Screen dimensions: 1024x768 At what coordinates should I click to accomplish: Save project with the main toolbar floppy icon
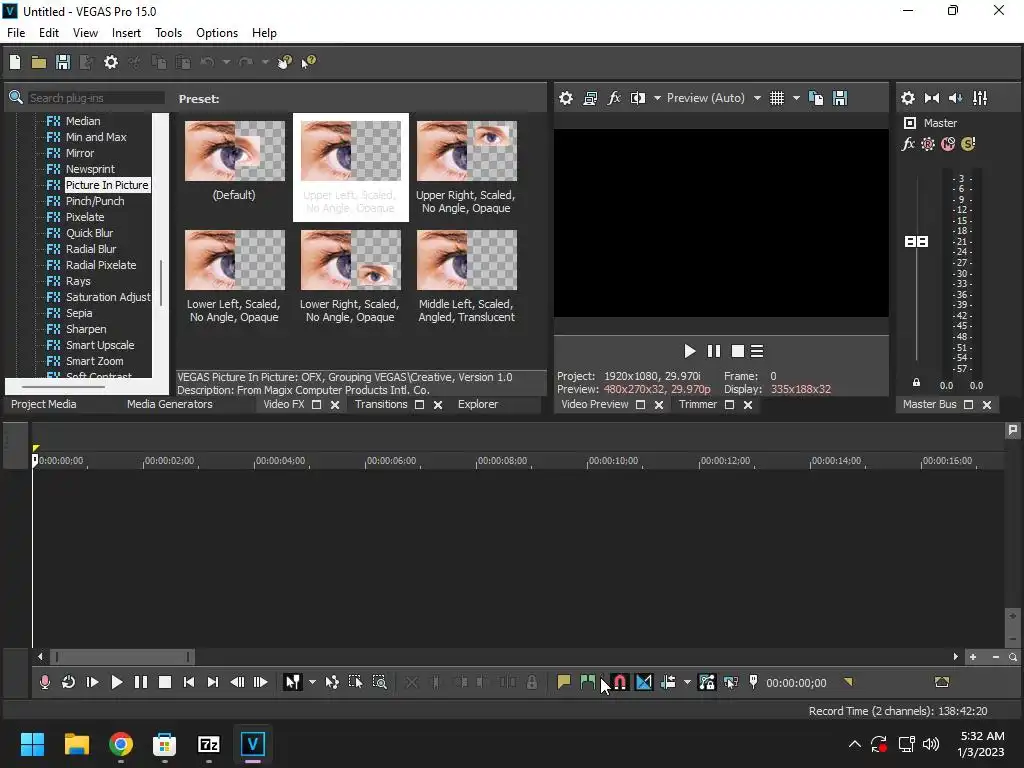pos(63,62)
